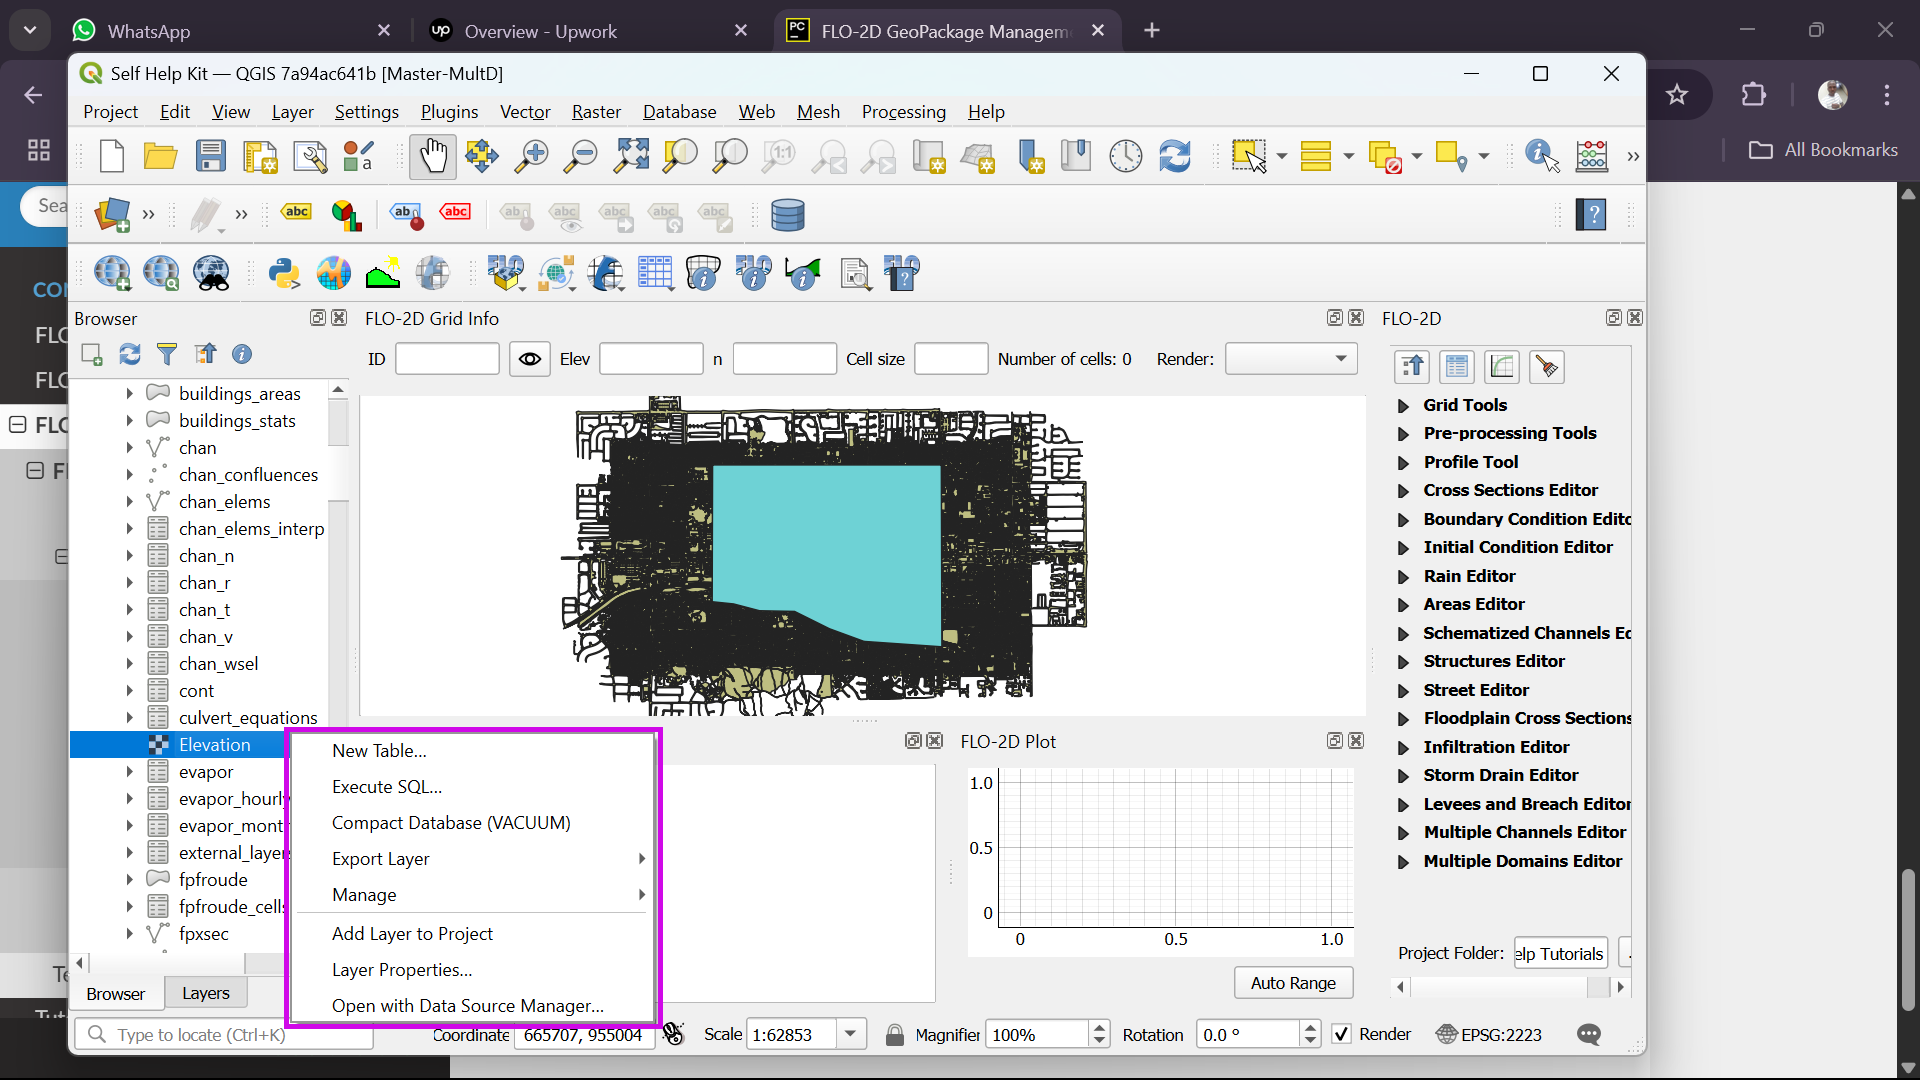Click the Magnifier spinbox up arrow
Viewport: 1920px width, 1080px height.
pyautogui.click(x=1100, y=1027)
